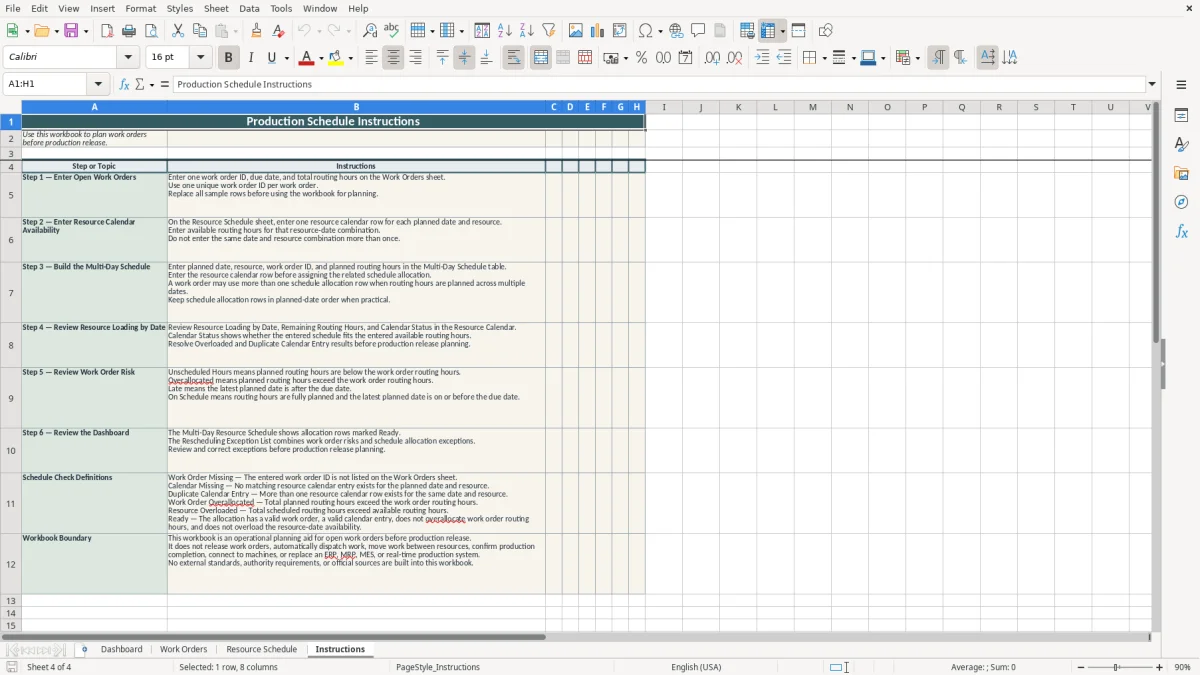Adjust the zoom slider in the status bar
Image resolution: width=1200 pixels, height=675 pixels.
(x=1120, y=667)
